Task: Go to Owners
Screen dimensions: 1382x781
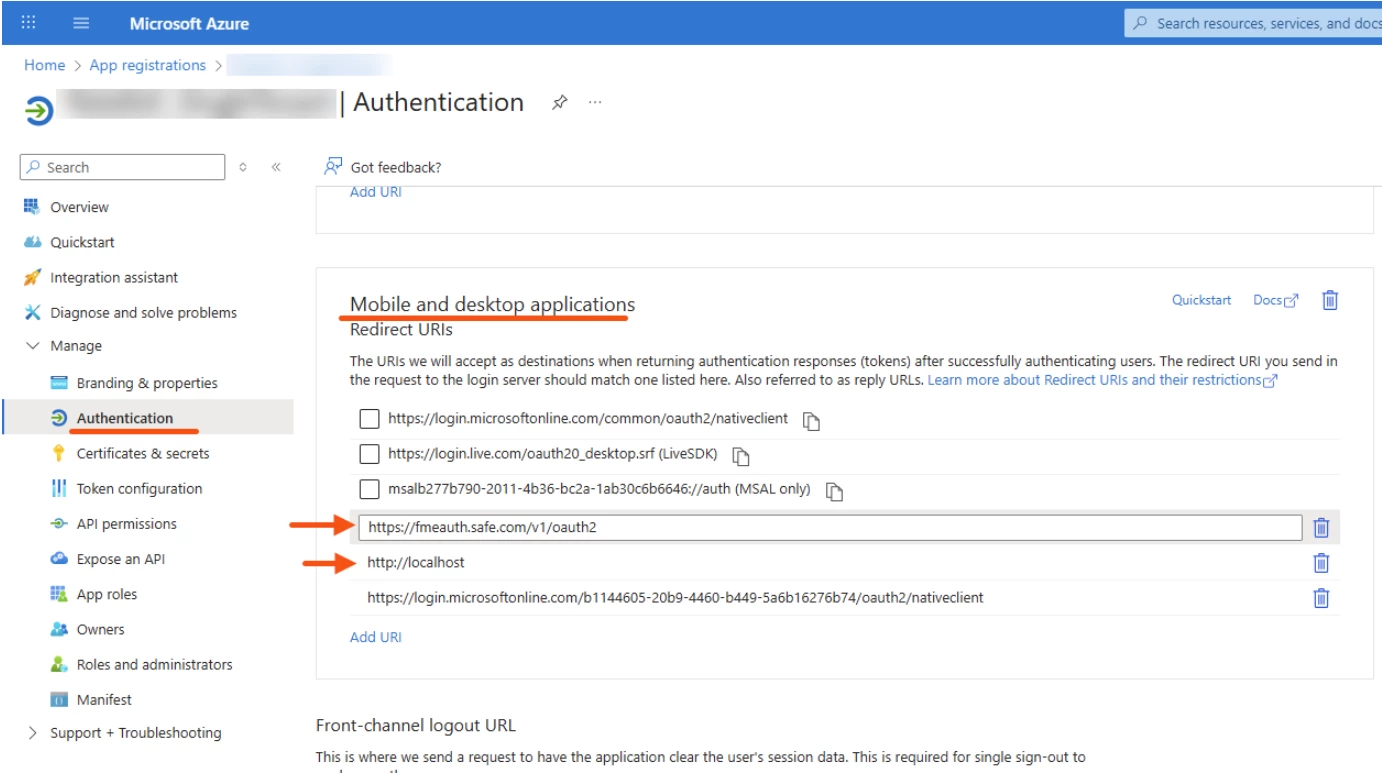Action: click(100, 629)
